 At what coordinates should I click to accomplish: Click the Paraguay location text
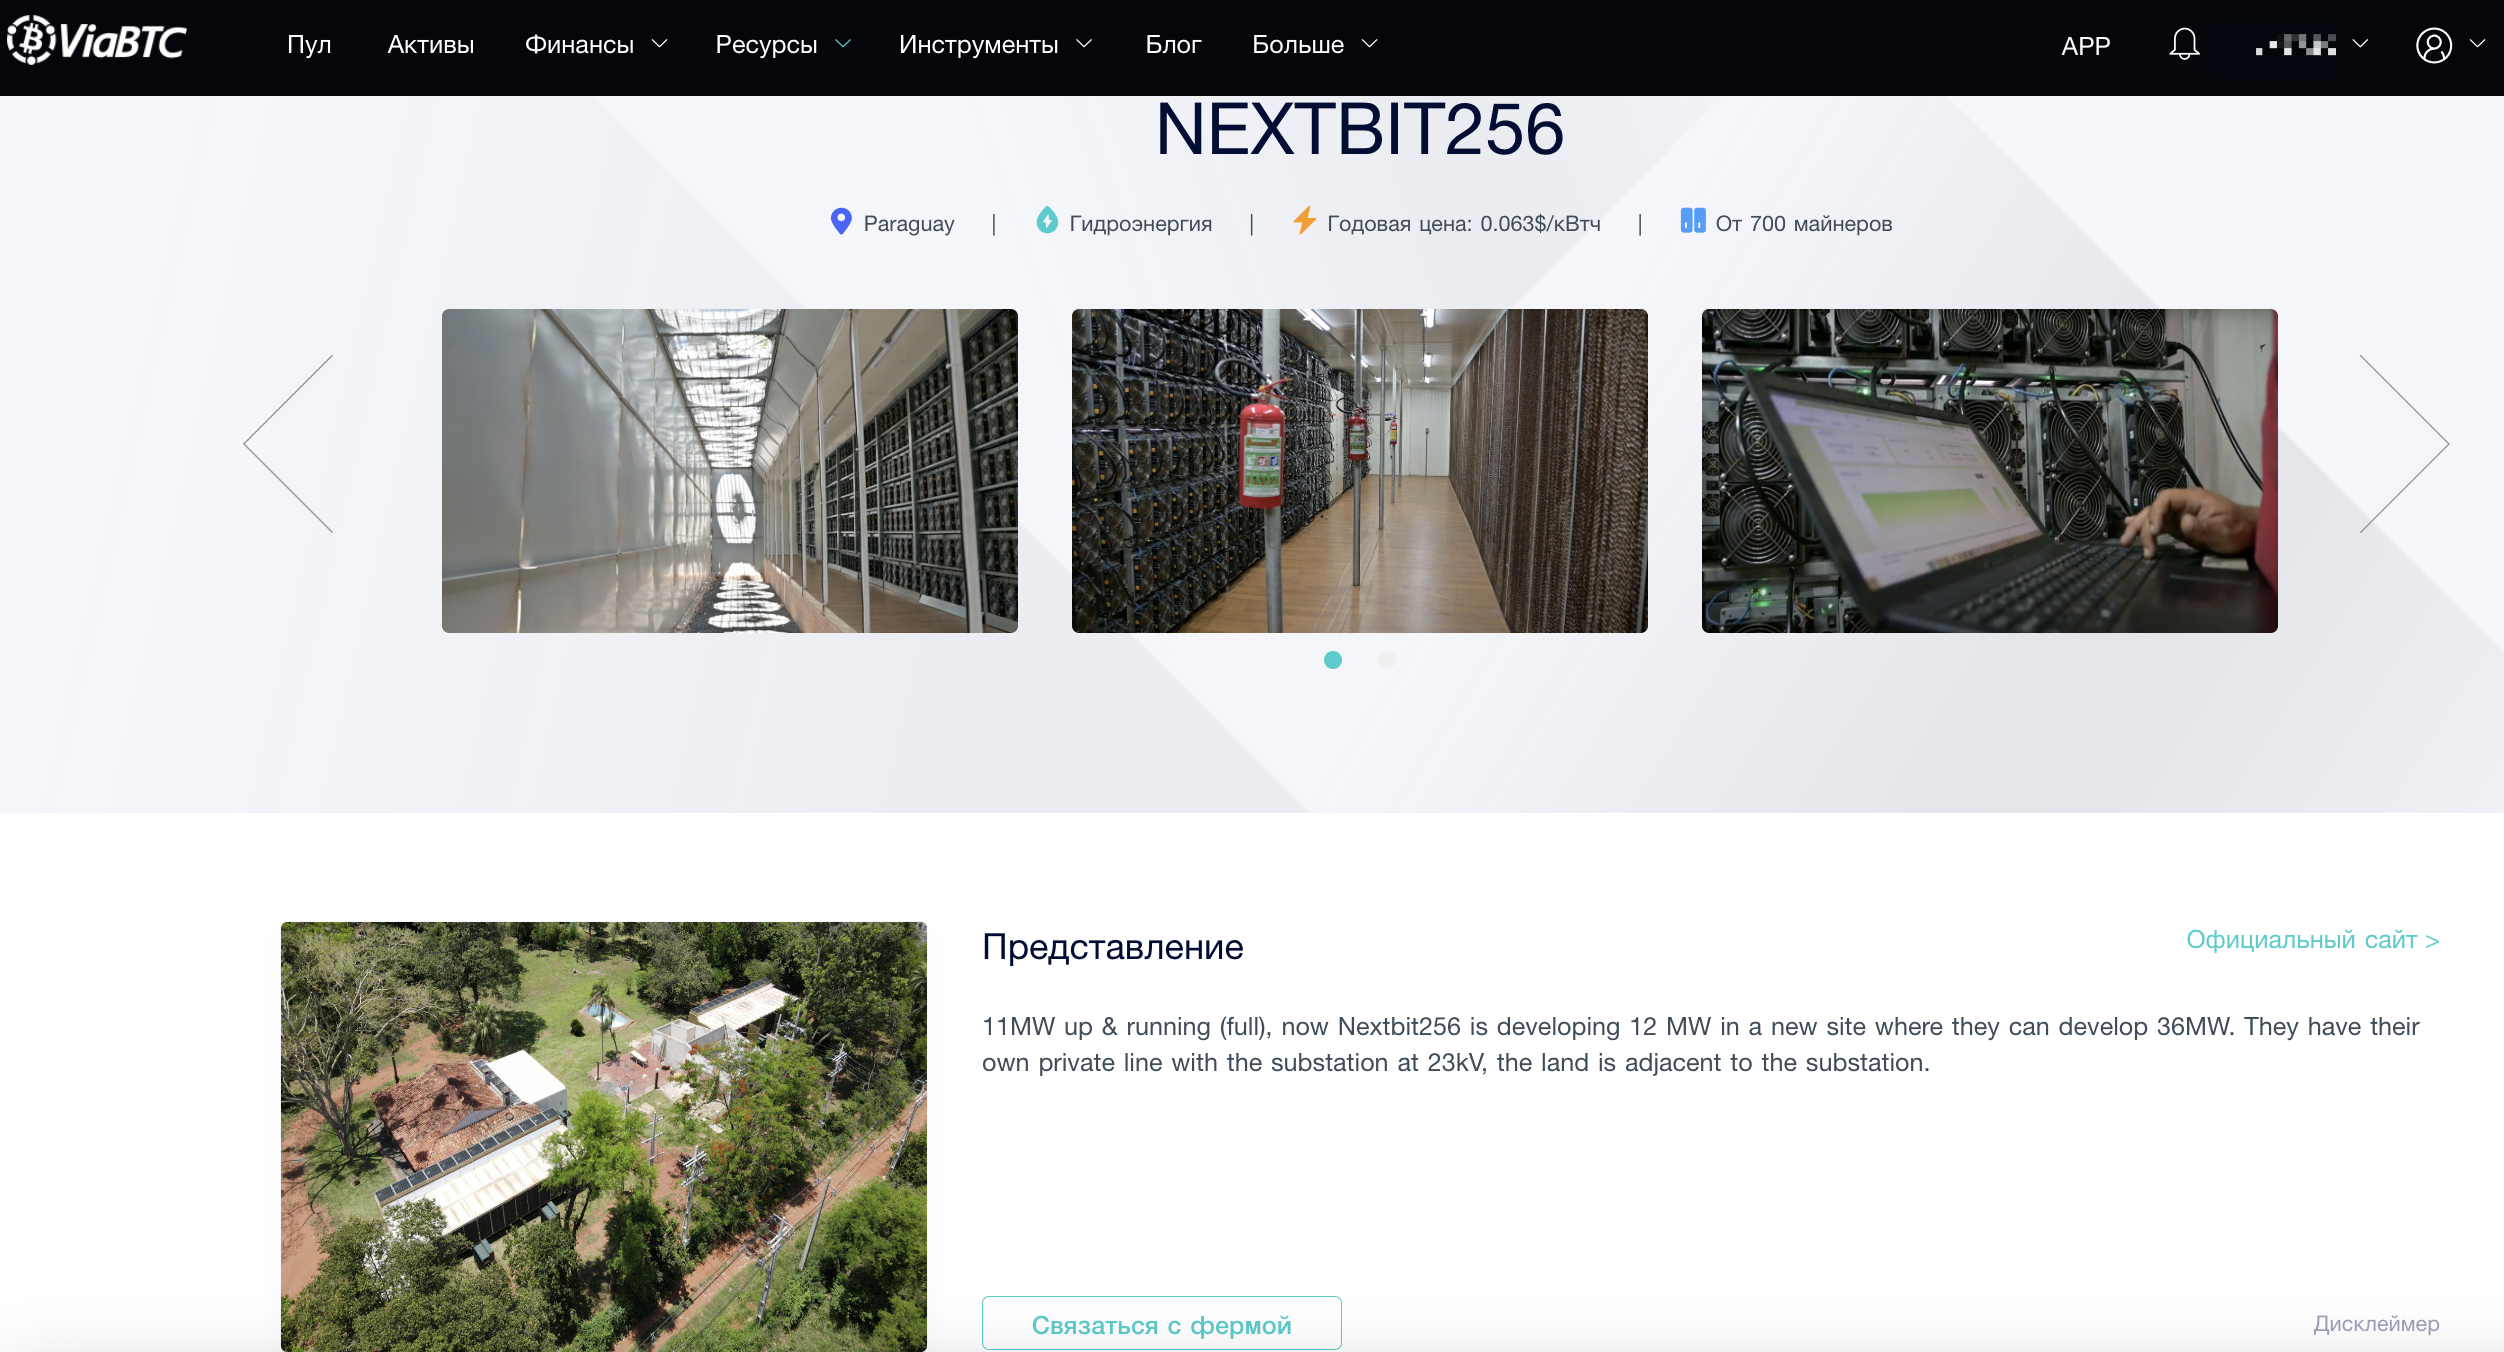(x=909, y=224)
